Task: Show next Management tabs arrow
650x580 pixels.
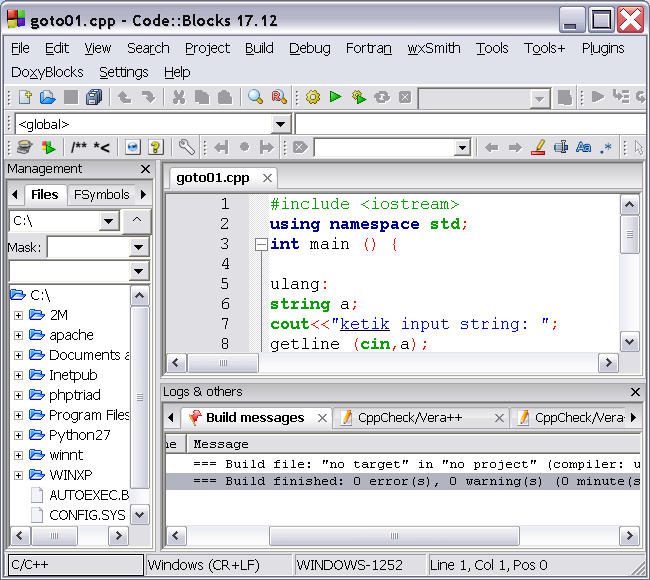Action: pyautogui.click(x=144, y=194)
